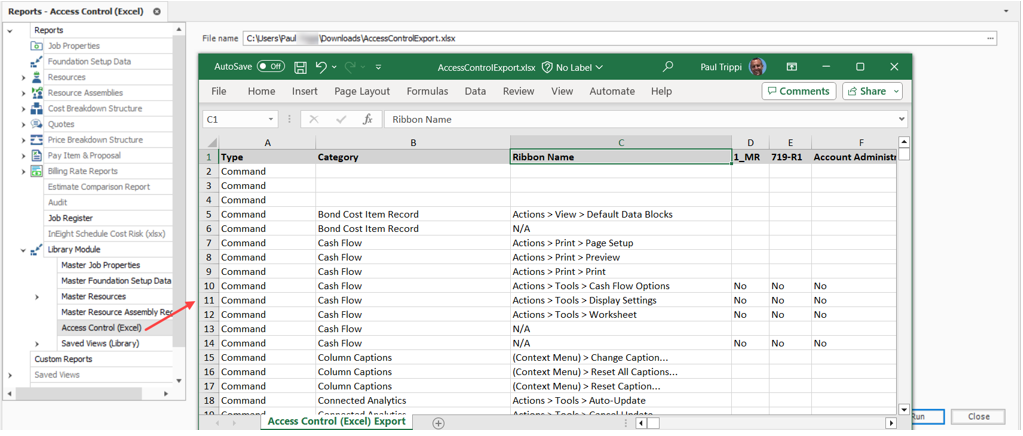
Task: Select Access Control (Excel) report item
Action: point(101,328)
